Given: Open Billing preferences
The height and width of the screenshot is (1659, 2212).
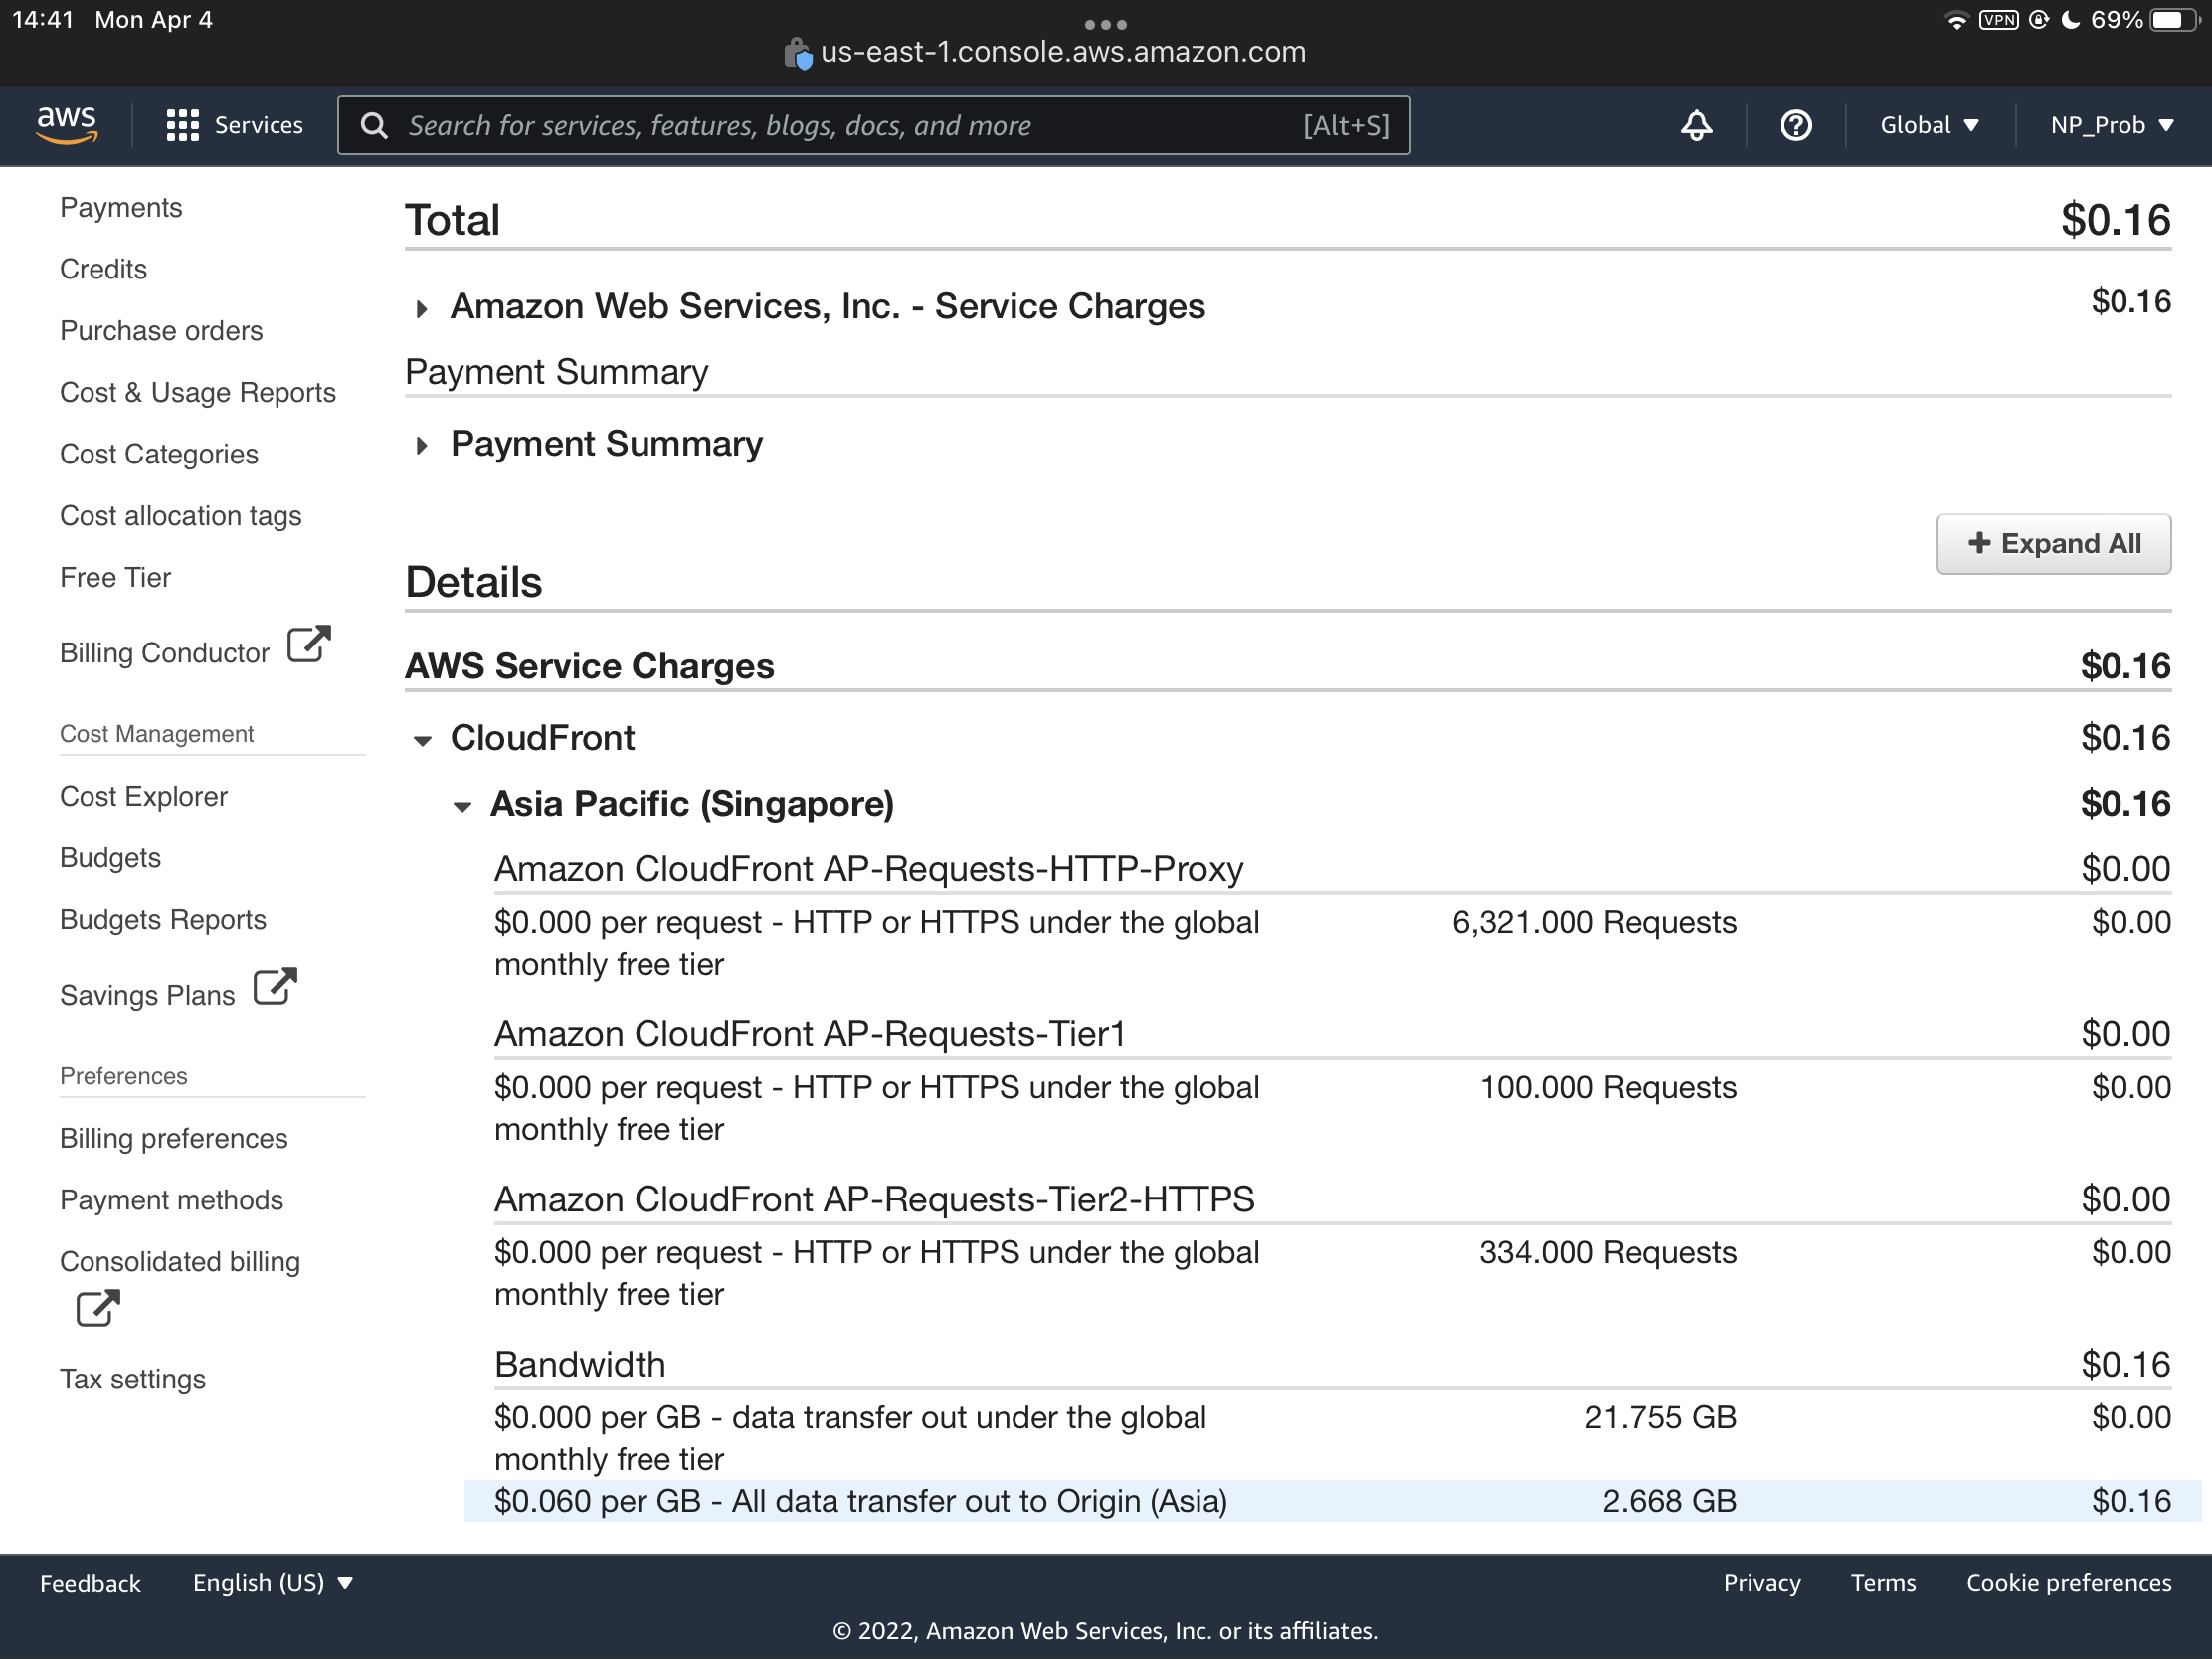Looking at the screenshot, I should [x=174, y=1138].
